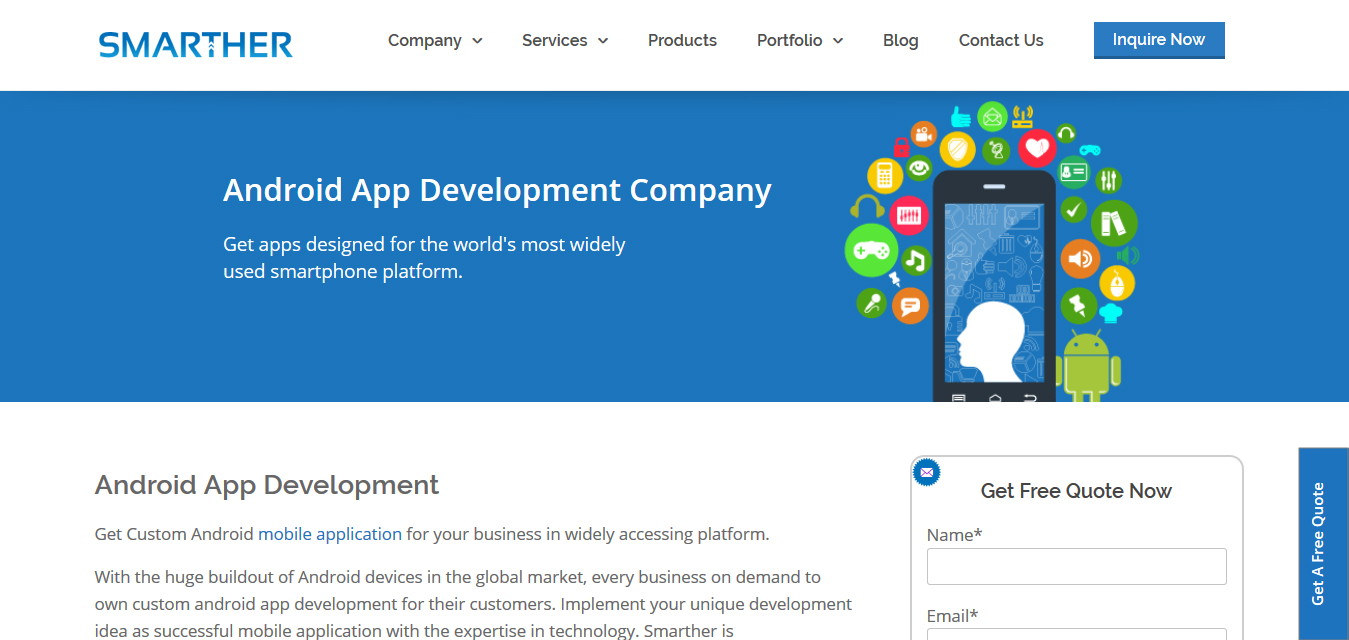Click into the Name input field
The image size is (1349, 640).
pos(1076,566)
